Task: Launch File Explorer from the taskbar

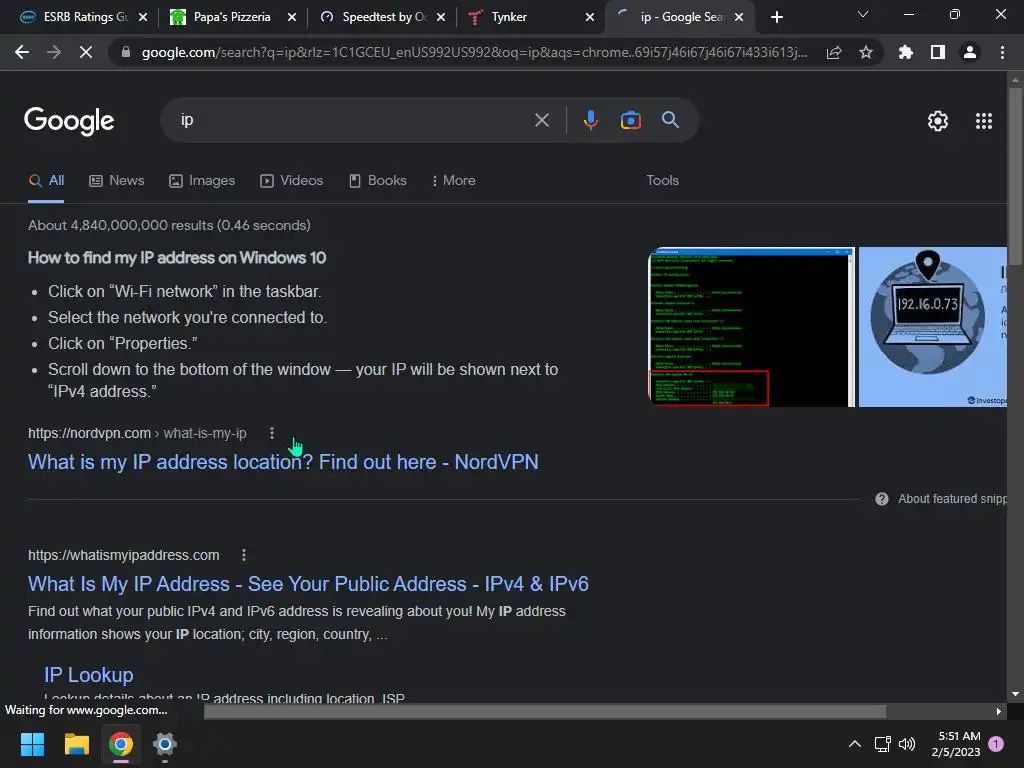Action: click(76, 744)
